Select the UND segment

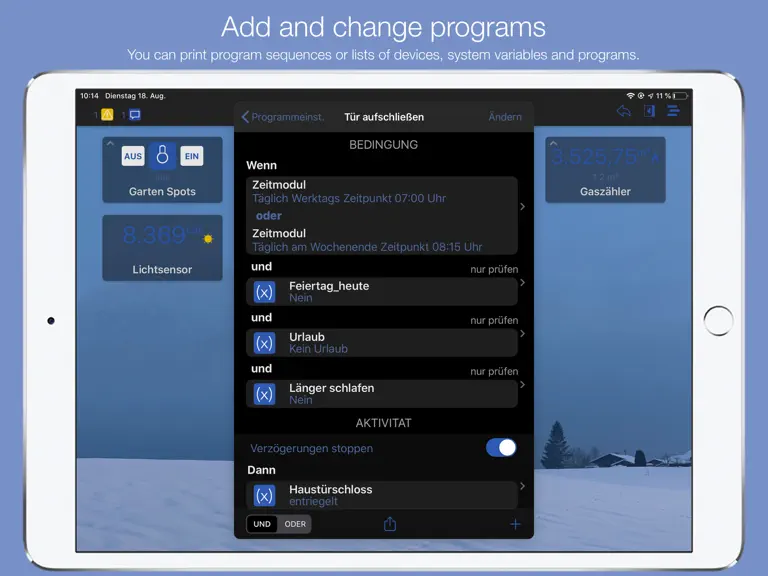click(262, 524)
